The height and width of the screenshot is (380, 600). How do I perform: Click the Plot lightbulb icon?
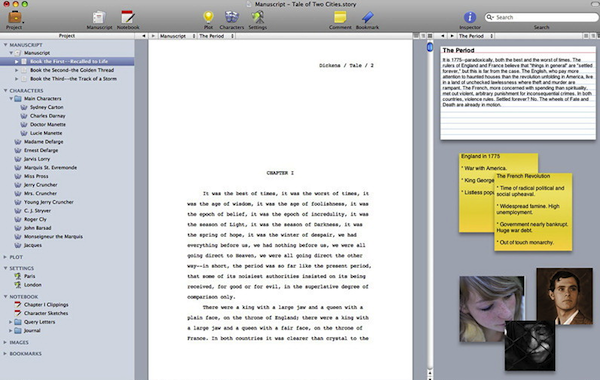point(208,17)
